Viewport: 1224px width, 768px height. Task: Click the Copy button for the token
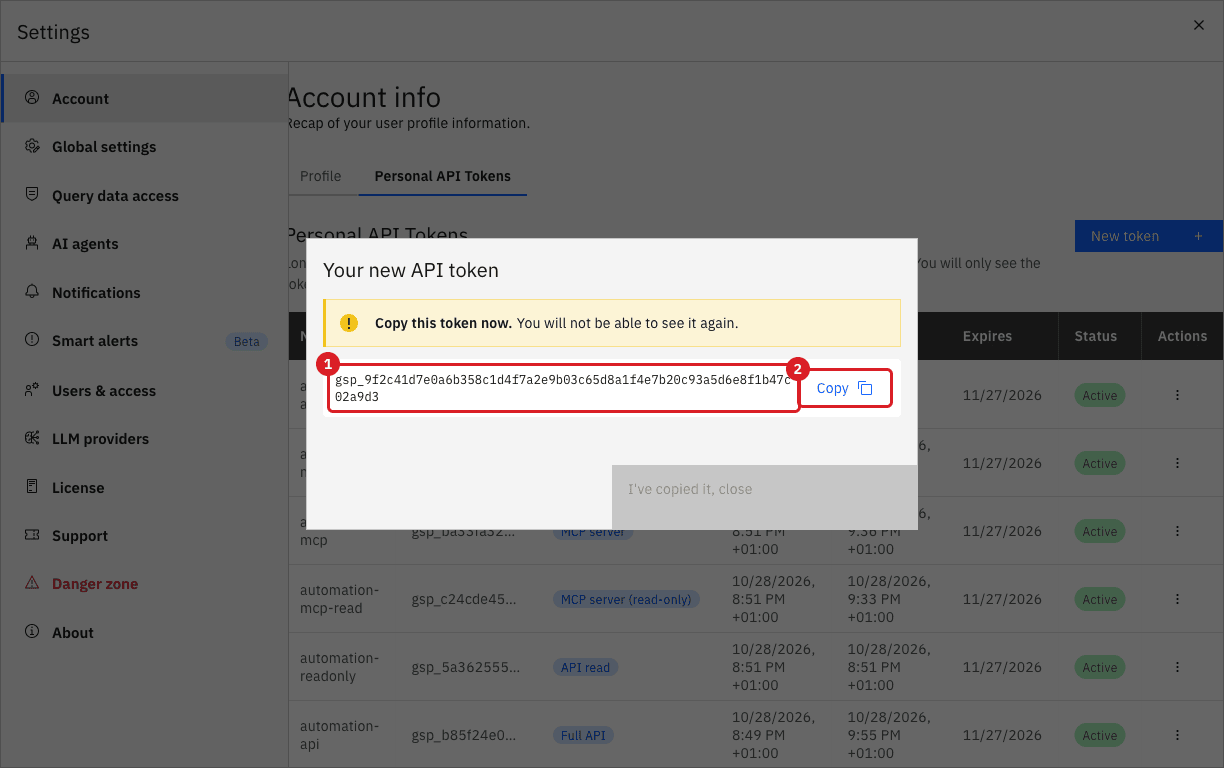845,388
